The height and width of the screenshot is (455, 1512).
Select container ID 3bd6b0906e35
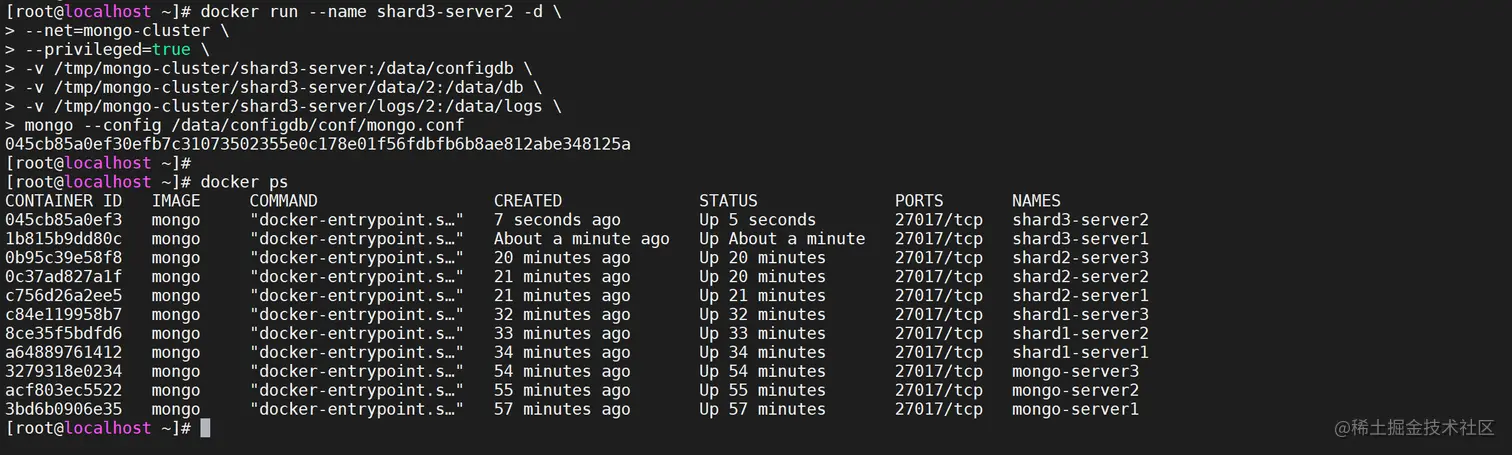click(x=64, y=409)
